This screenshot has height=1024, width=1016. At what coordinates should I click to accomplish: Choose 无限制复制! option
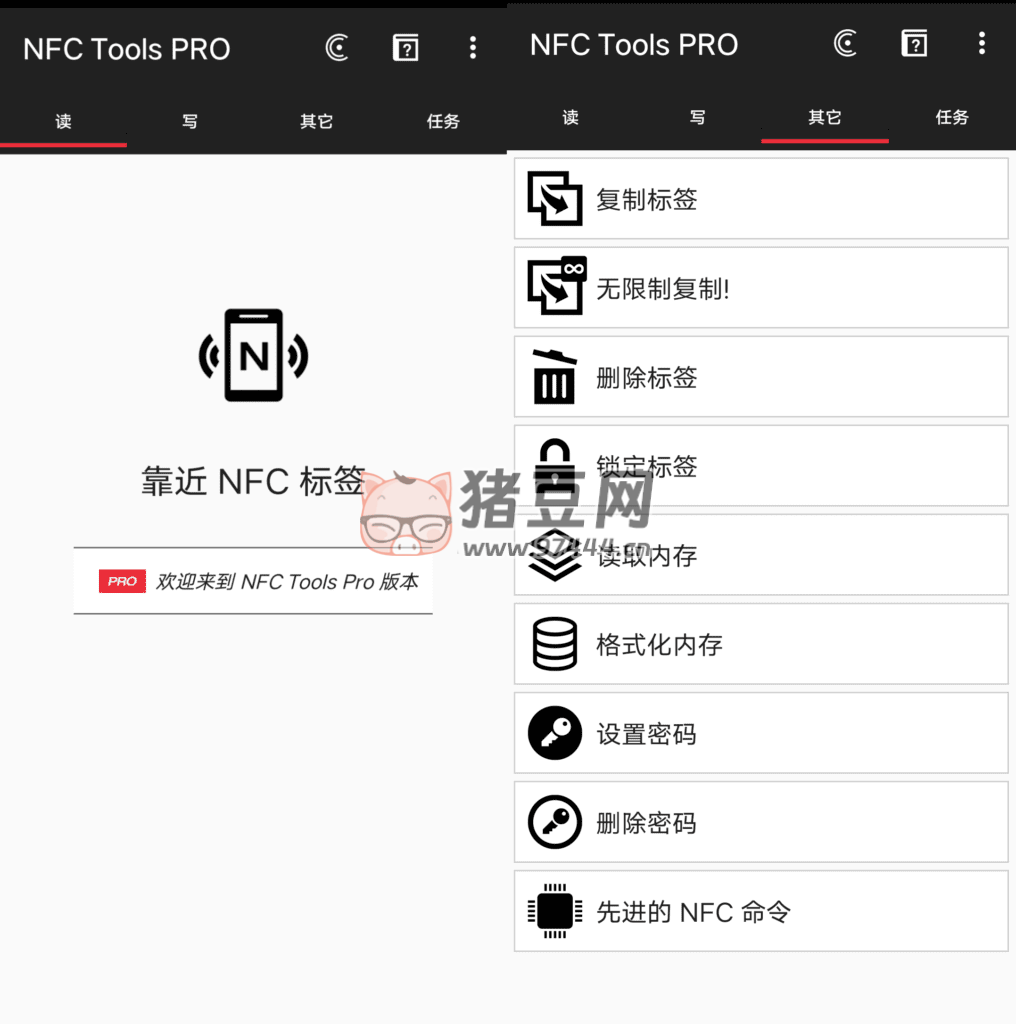(x=761, y=287)
